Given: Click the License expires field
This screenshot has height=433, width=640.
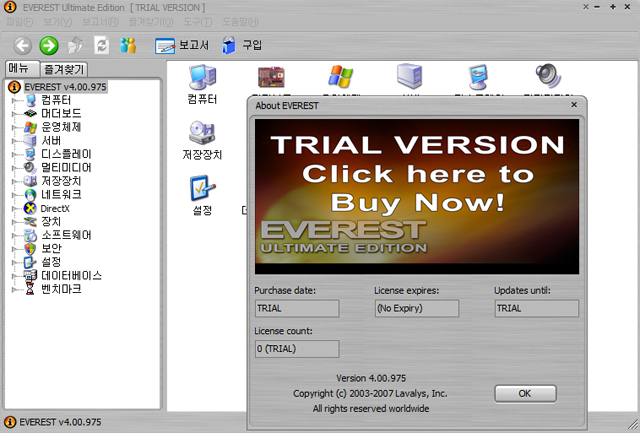Looking at the screenshot, I should click(417, 308).
